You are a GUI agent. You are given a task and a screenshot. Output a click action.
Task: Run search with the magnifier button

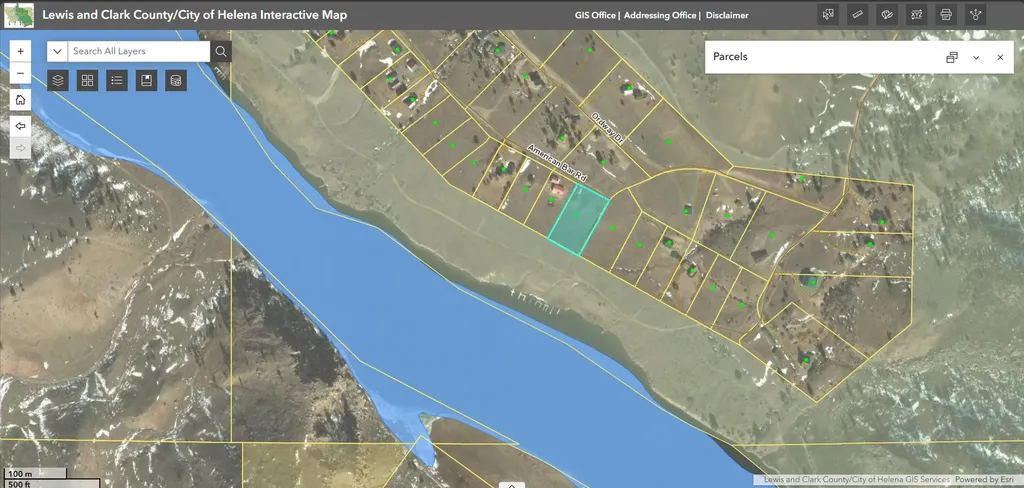(221, 51)
